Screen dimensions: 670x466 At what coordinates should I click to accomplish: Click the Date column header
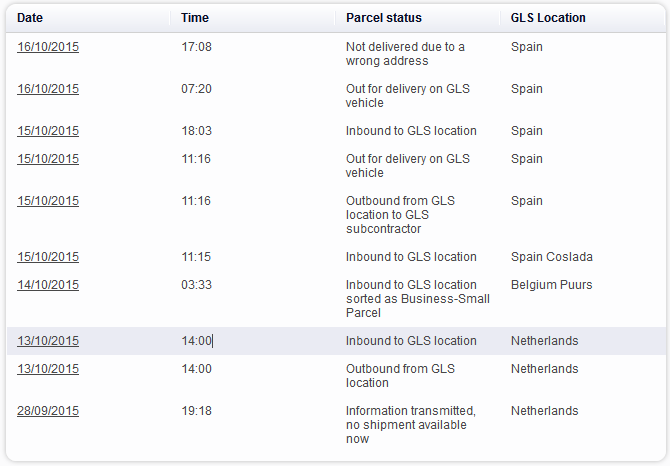tap(30, 18)
